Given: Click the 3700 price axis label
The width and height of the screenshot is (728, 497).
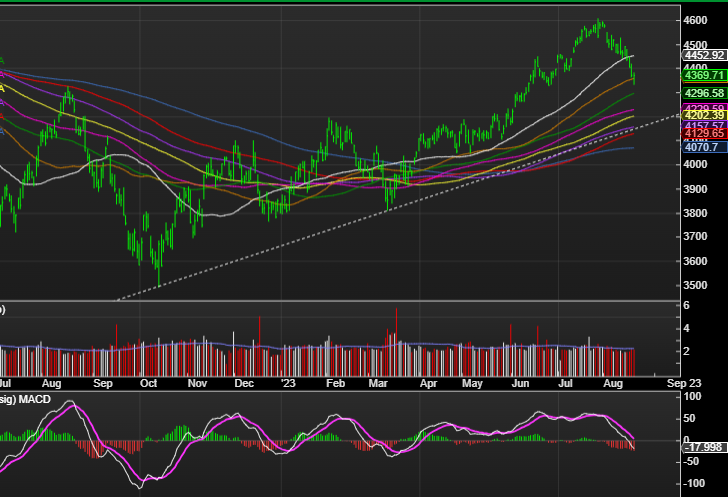Looking at the screenshot, I should [695, 236].
